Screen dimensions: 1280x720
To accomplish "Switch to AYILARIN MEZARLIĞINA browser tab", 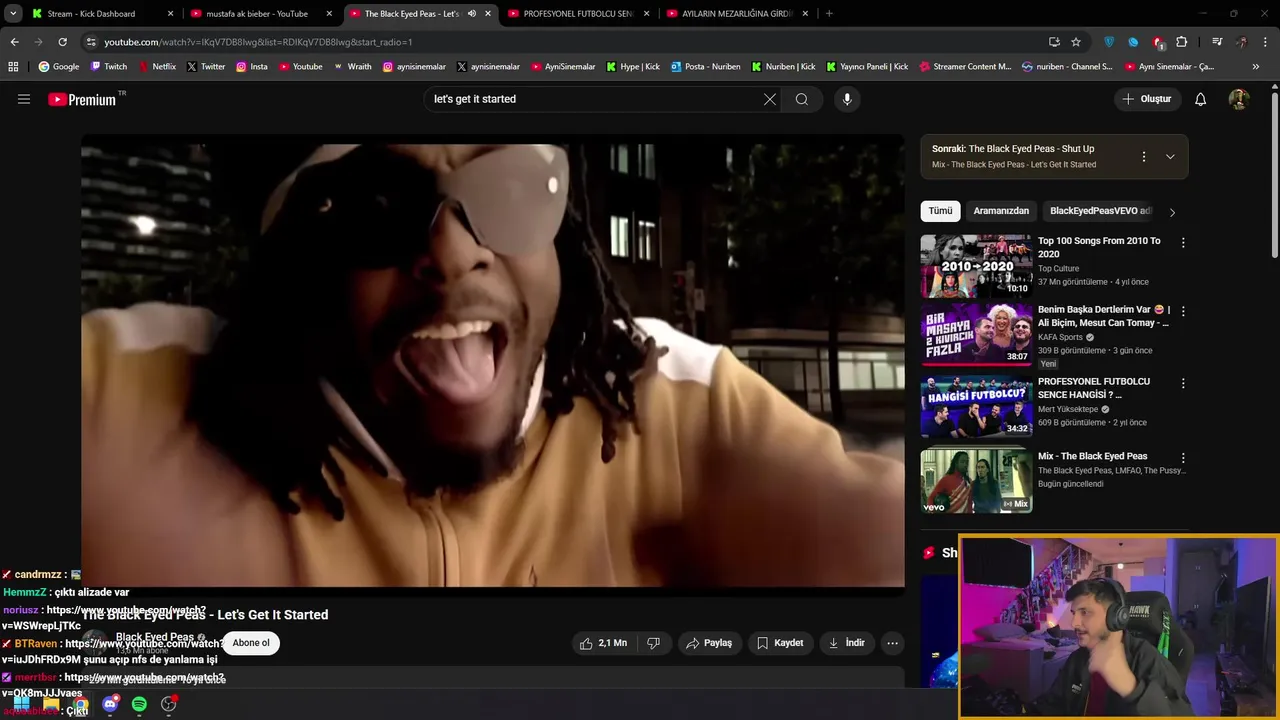I will (x=737, y=14).
